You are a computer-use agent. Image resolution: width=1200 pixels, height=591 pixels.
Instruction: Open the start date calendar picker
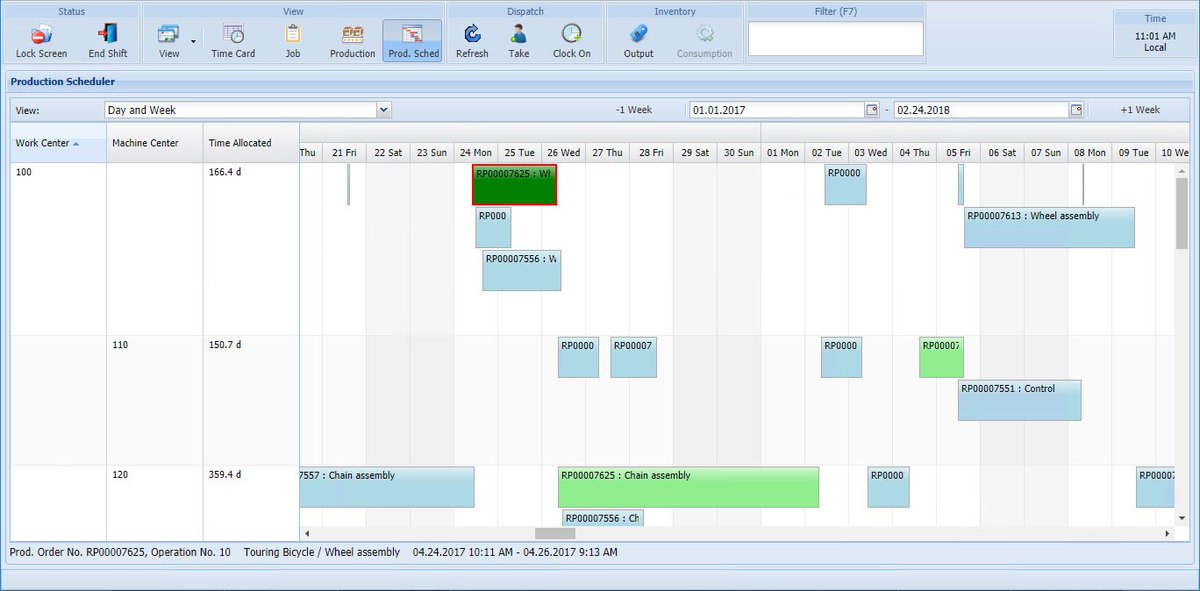coord(871,110)
